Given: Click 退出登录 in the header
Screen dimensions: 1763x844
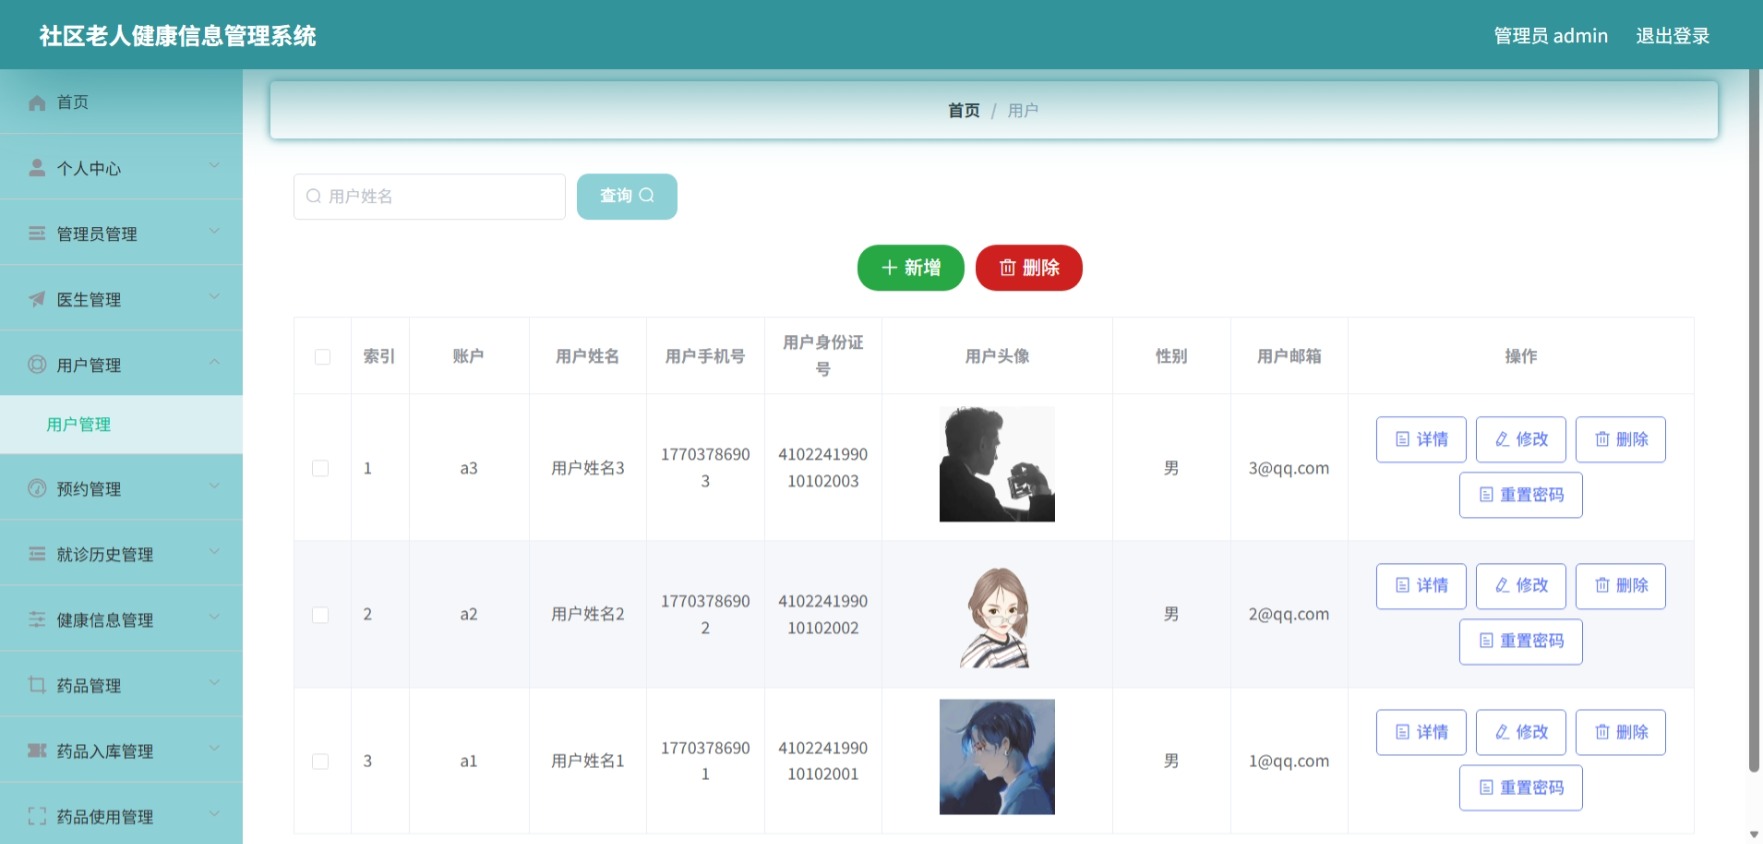Looking at the screenshot, I should pyautogui.click(x=1672, y=36).
